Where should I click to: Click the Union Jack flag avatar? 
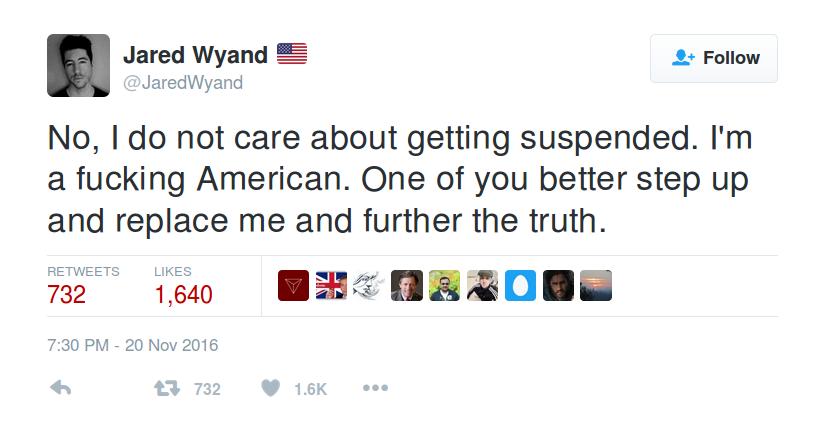tap(332, 286)
